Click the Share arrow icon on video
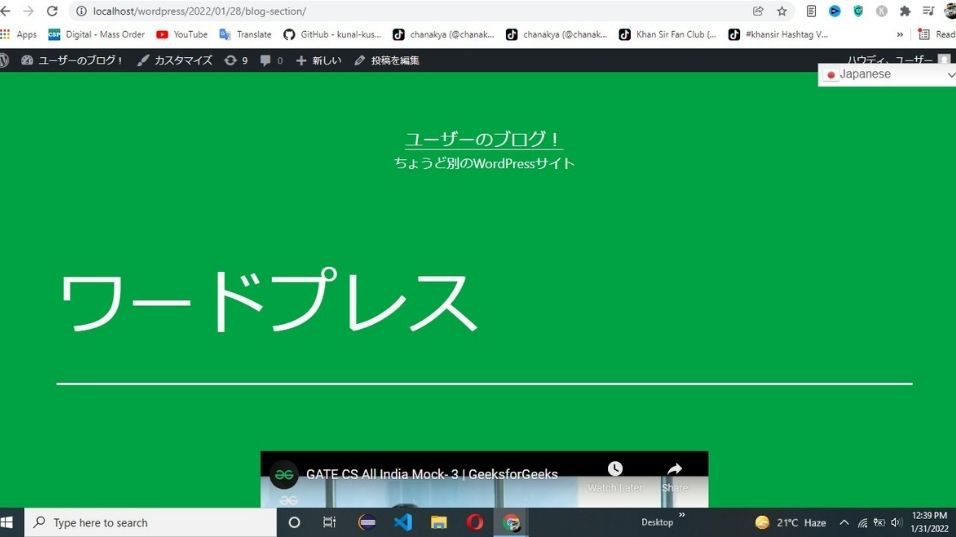 [x=674, y=469]
